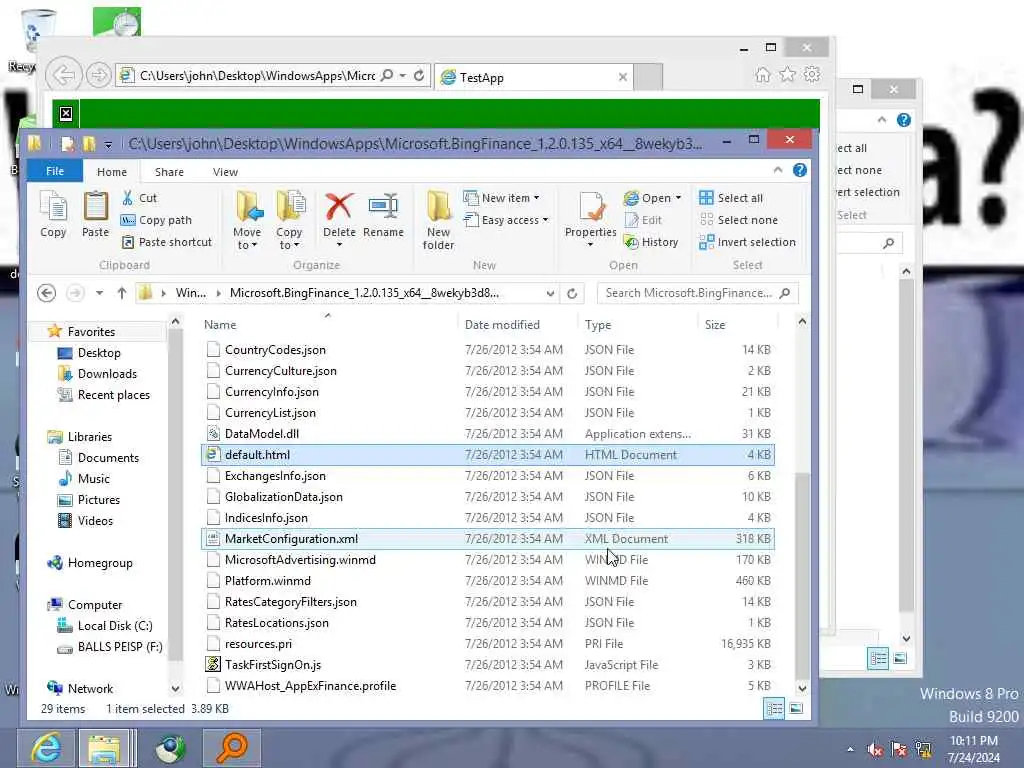Select BALLS PEISP (F:) drive
Image resolution: width=1024 pixels, height=768 pixels.
tap(120, 647)
